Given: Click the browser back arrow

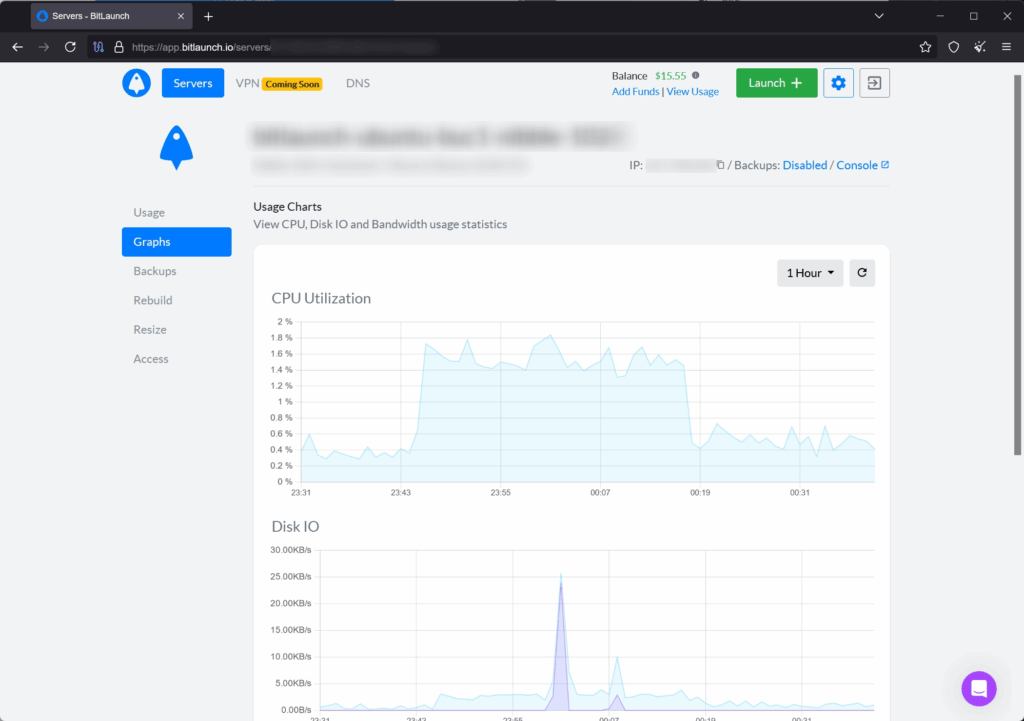Looking at the screenshot, I should click(18, 47).
